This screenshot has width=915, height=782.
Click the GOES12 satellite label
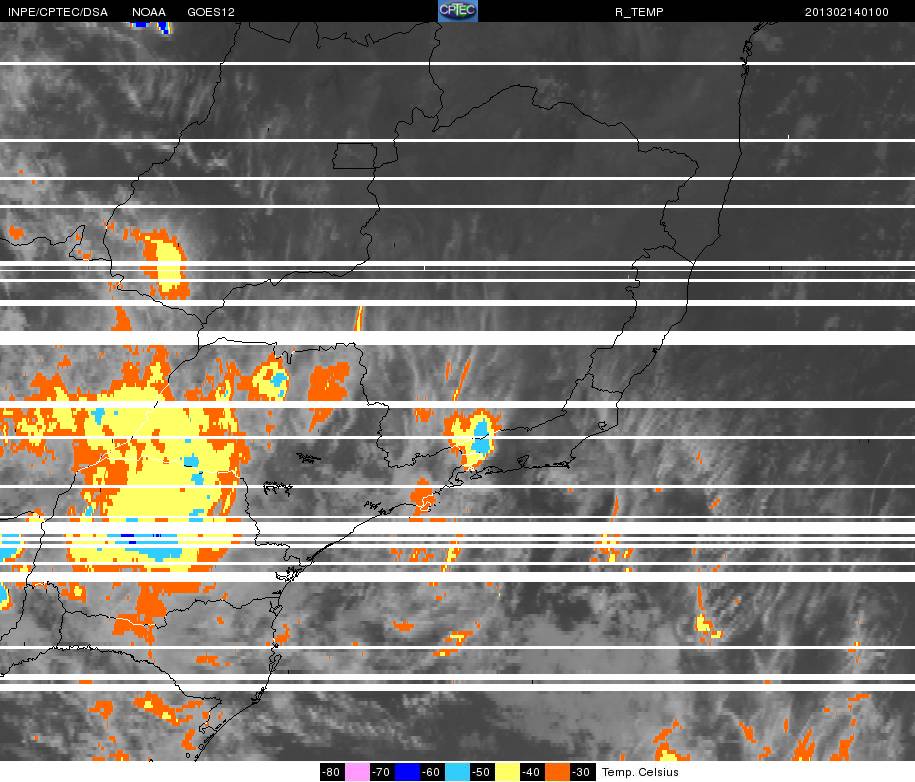(x=211, y=12)
